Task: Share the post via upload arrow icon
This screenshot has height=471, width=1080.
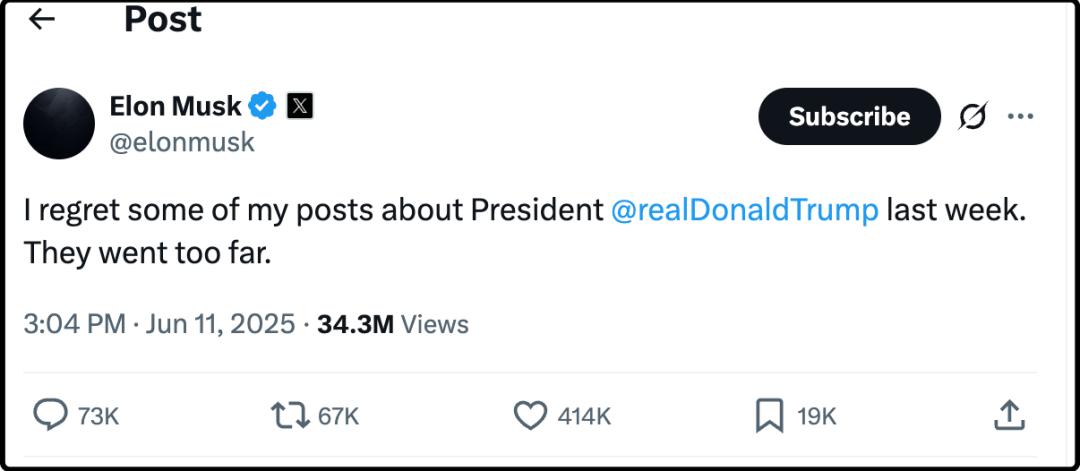Action: click(x=1009, y=415)
